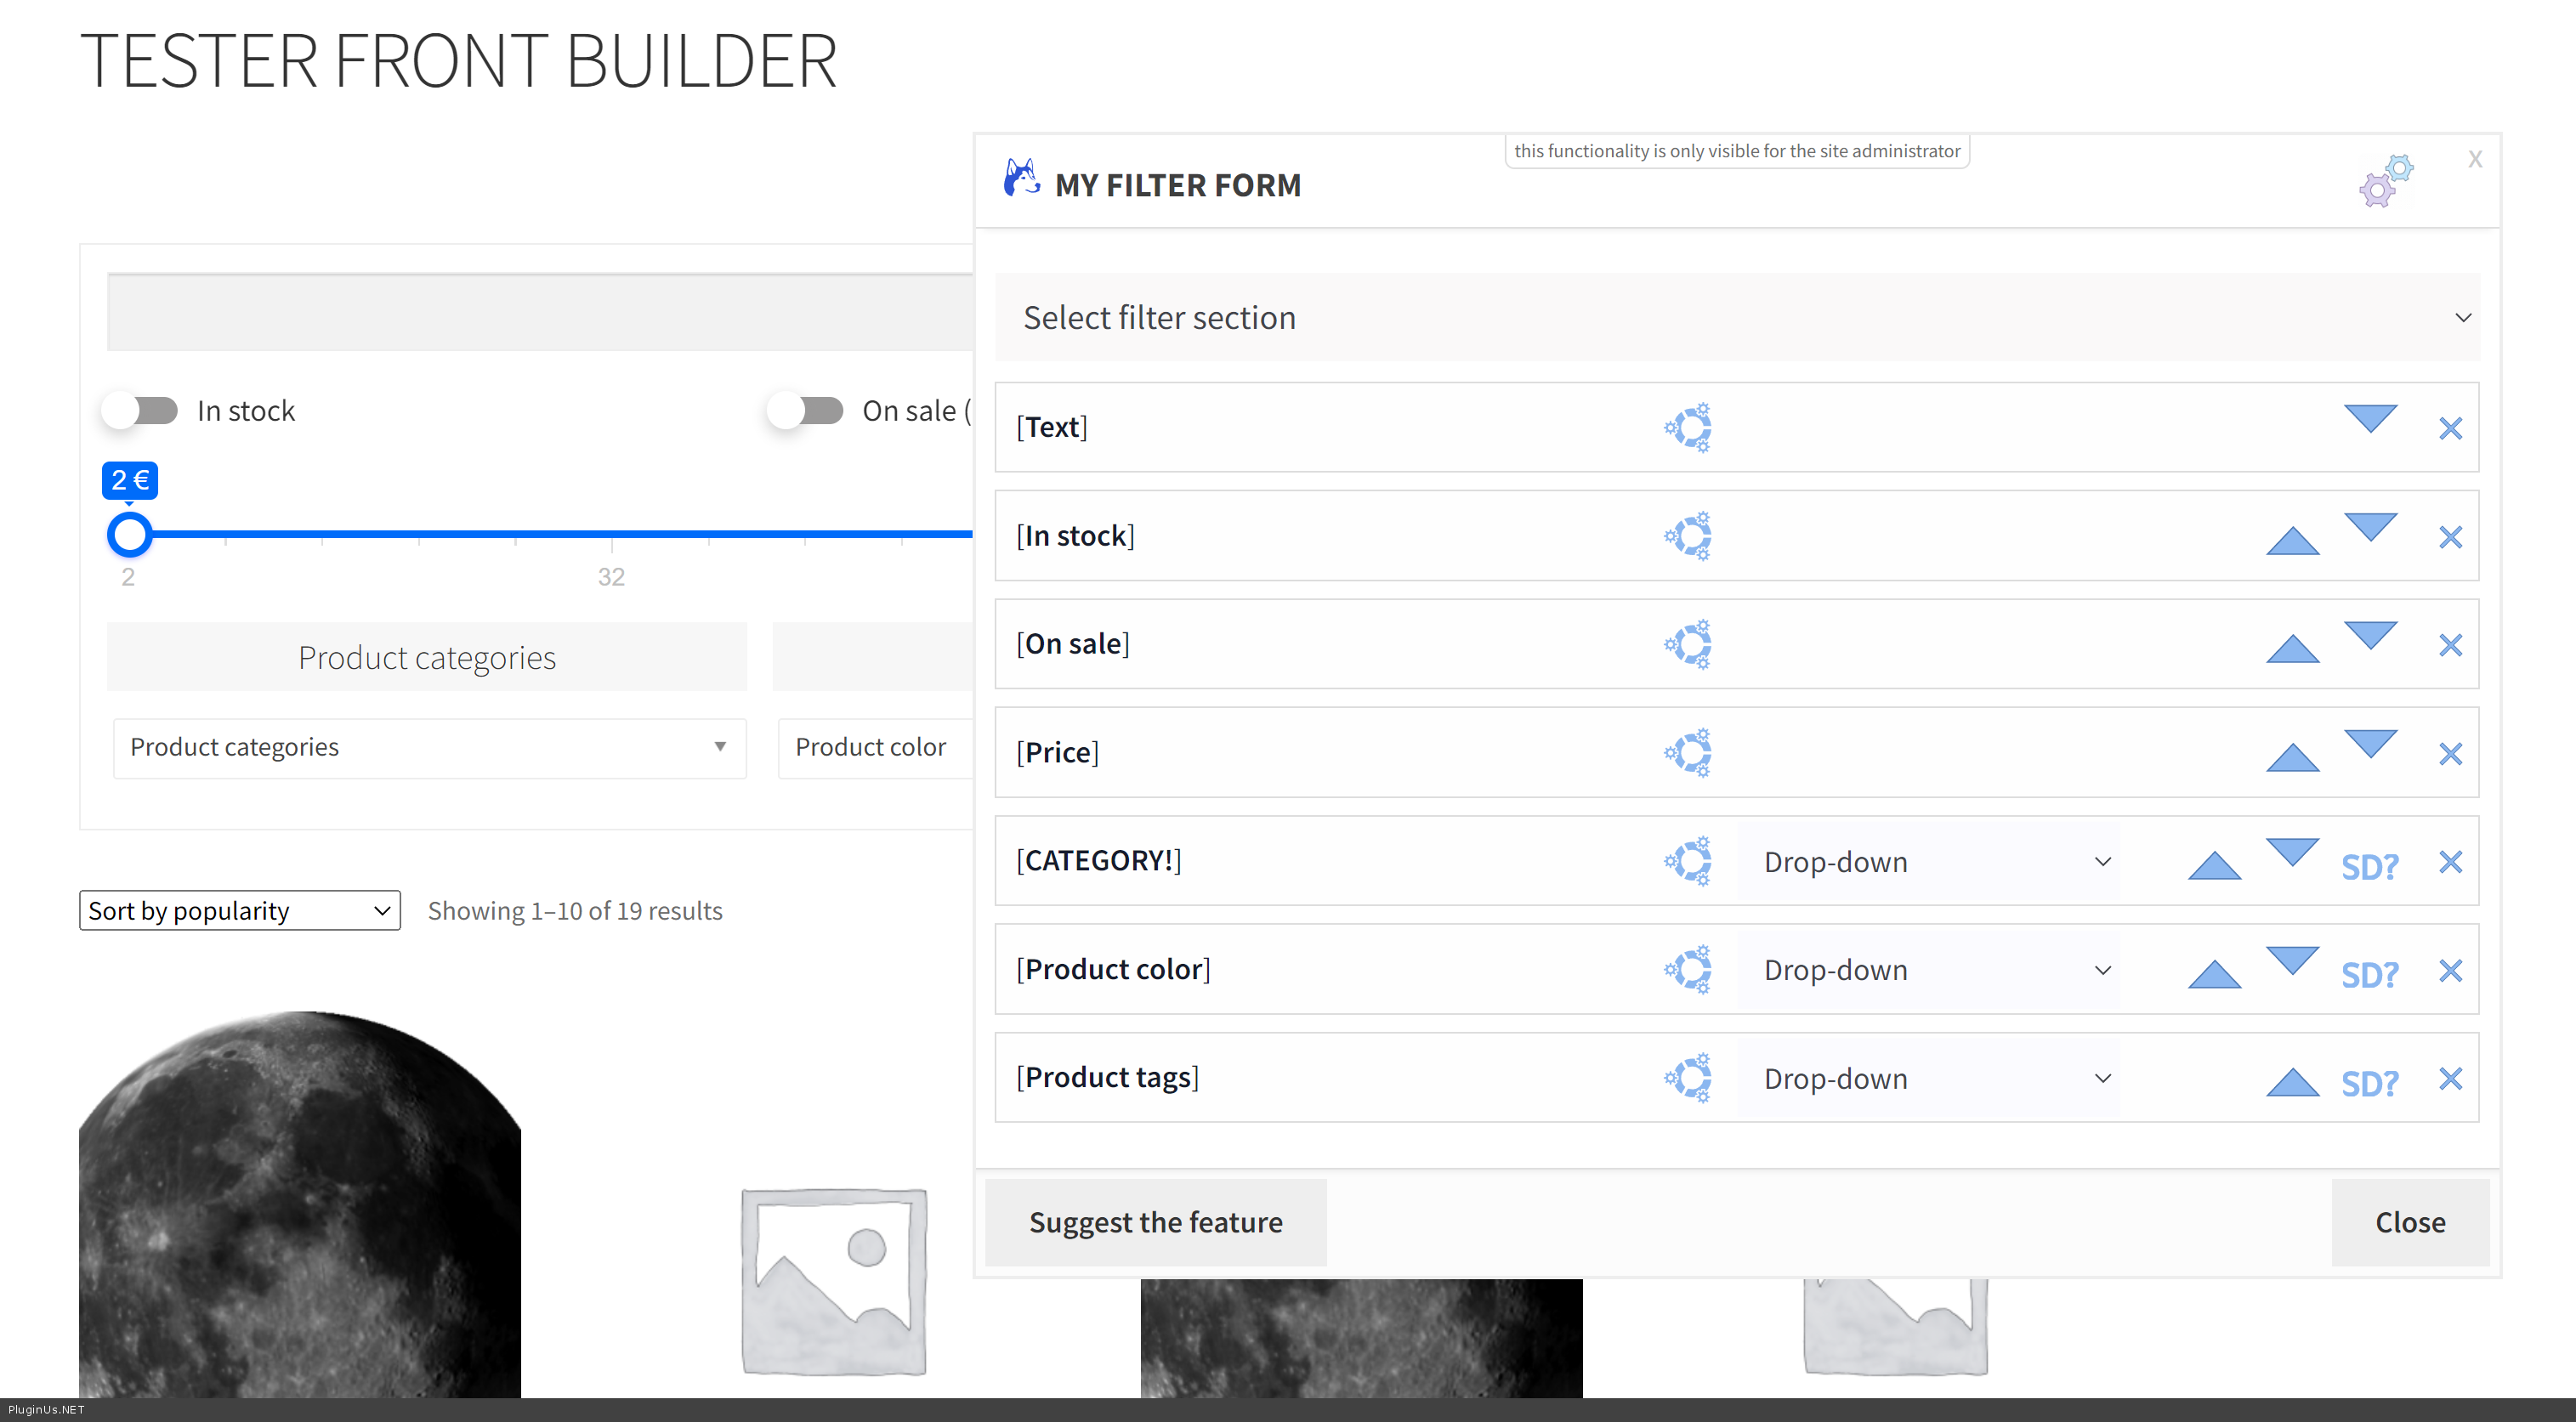Viewport: 2576px width, 1422px height.
Task: Click the text search input field
Action: coord(540,313)
